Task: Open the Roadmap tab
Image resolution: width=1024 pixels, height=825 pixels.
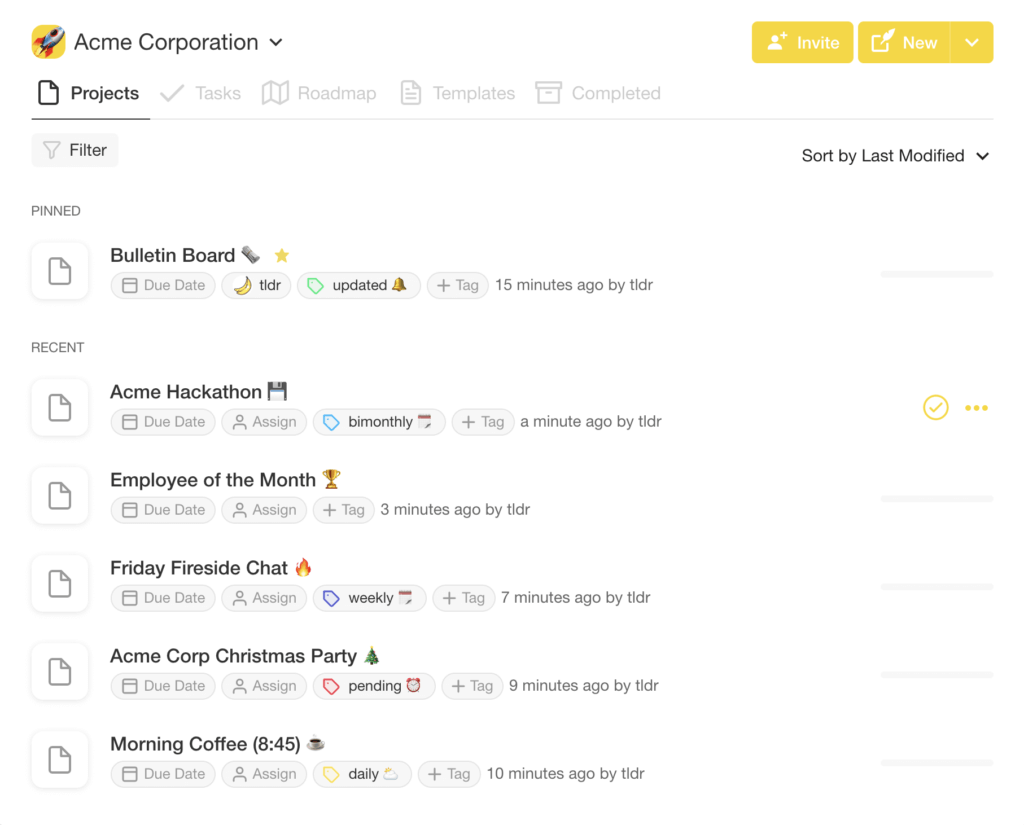Action: pos(319,93)
